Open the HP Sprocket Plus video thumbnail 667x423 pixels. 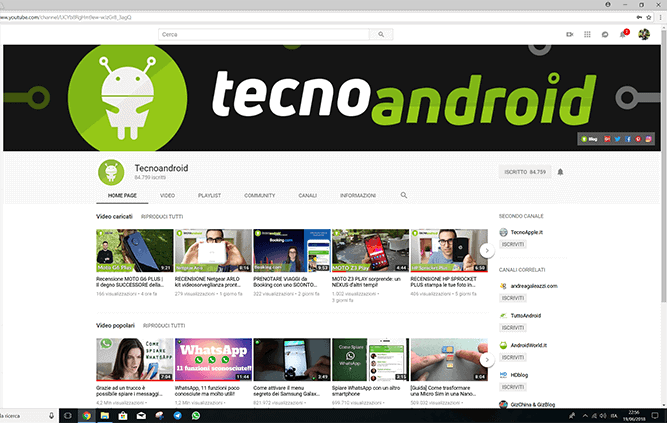[x=449, y=251]
